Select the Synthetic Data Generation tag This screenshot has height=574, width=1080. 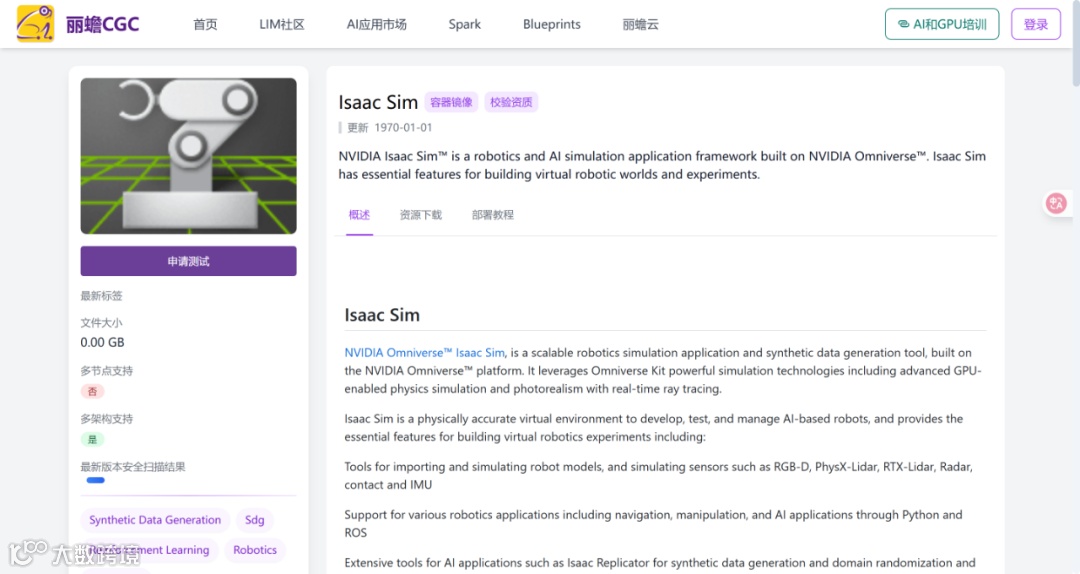click(155, 520)
